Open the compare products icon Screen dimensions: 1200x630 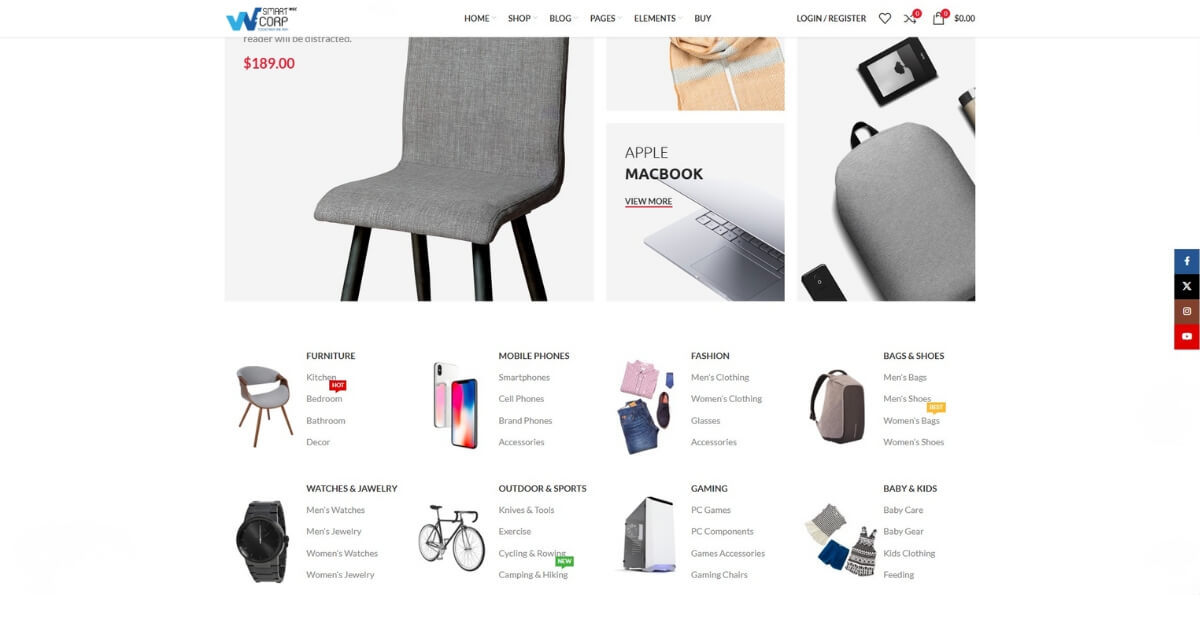(910, 18)
